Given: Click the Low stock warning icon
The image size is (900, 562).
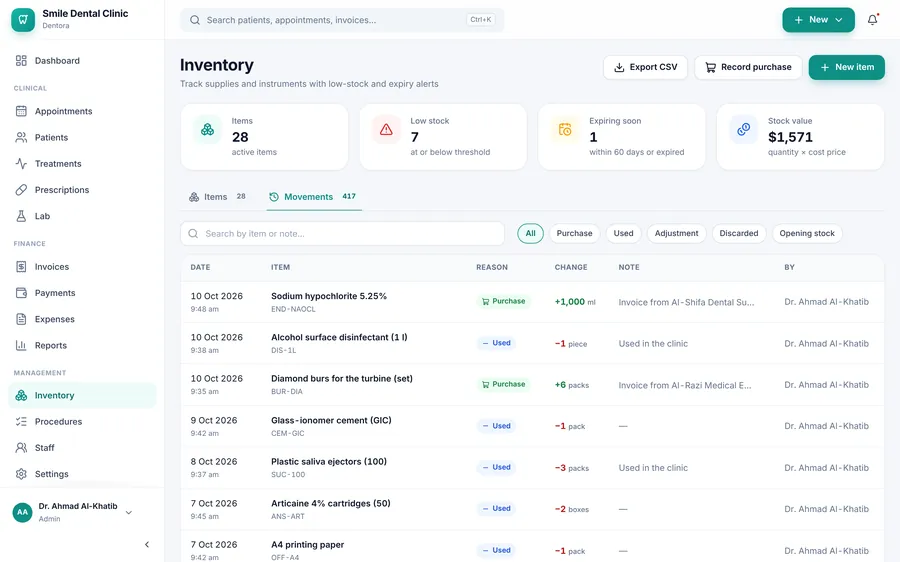Looking at the screenshot, I should [386, 129].
